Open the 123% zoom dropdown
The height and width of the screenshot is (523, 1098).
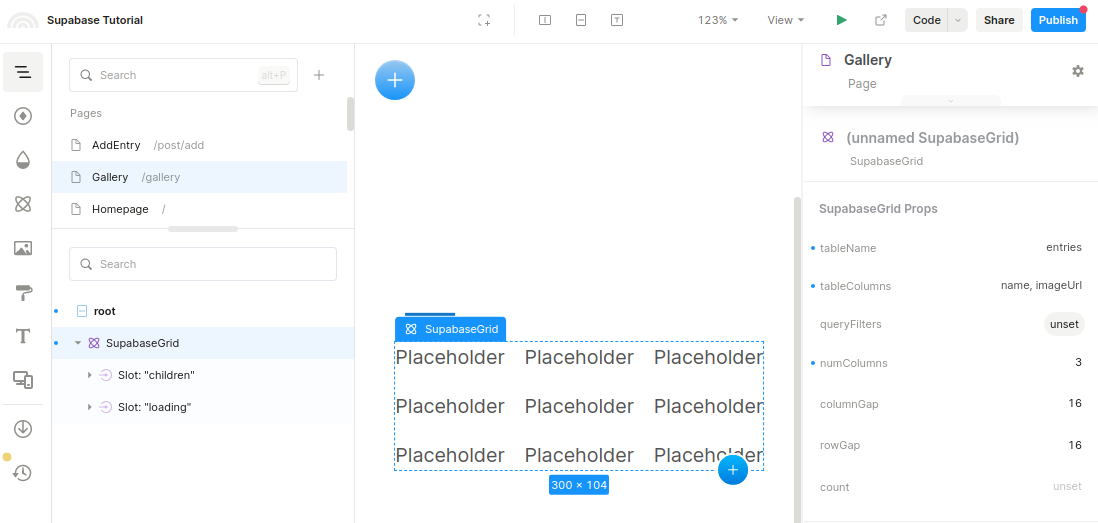coord(718,20)
